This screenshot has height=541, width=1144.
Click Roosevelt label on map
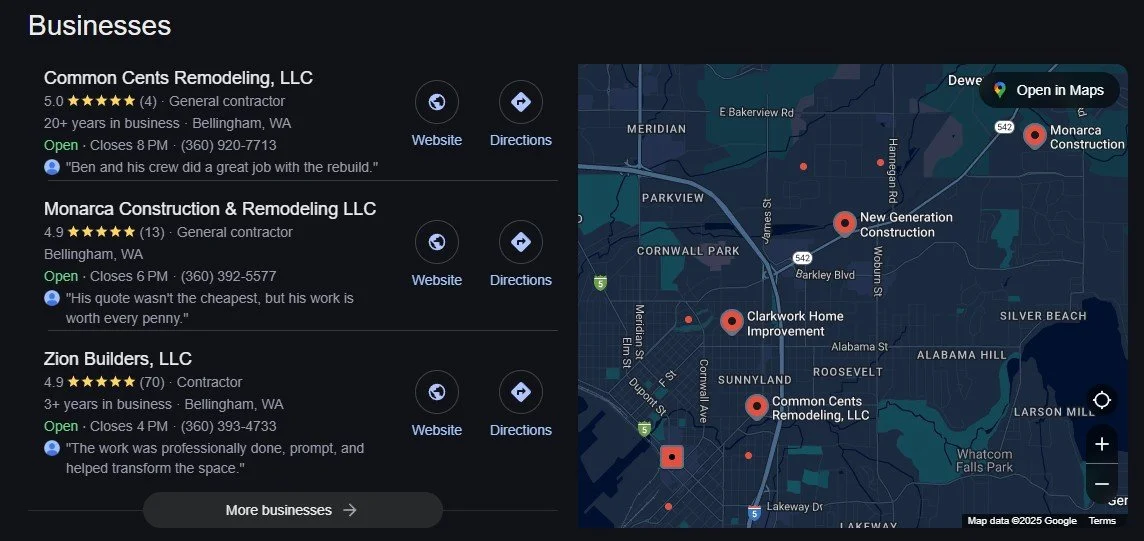click(848, 372)
